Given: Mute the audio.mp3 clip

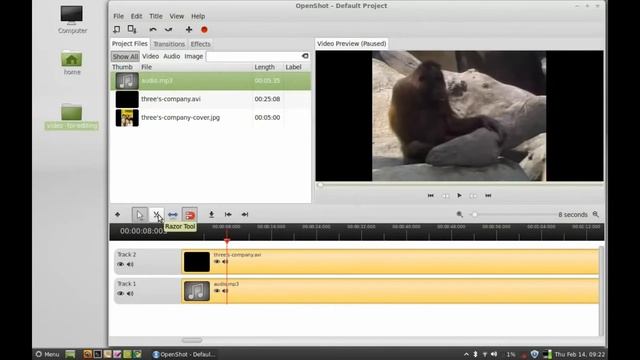Looking at the screenshot, I should [225, 291].
